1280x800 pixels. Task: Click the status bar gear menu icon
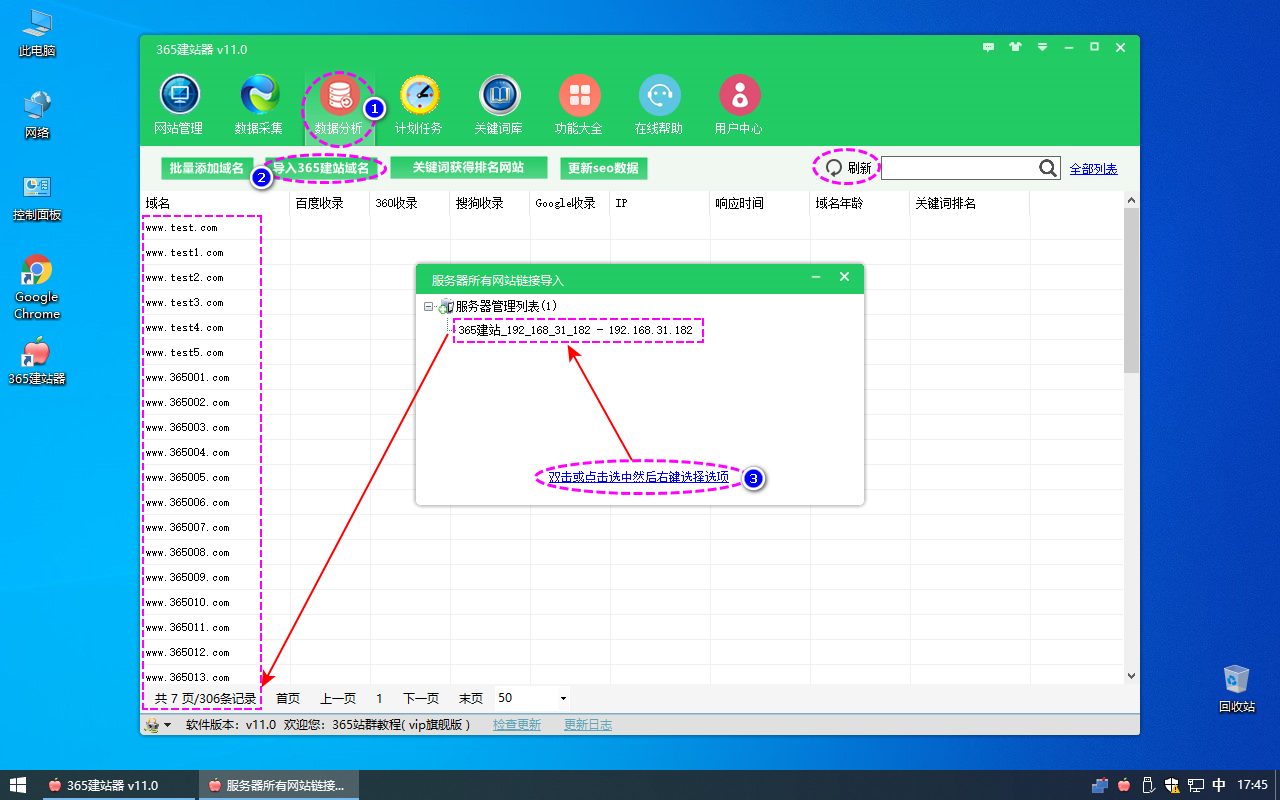[x=157, y=725]
